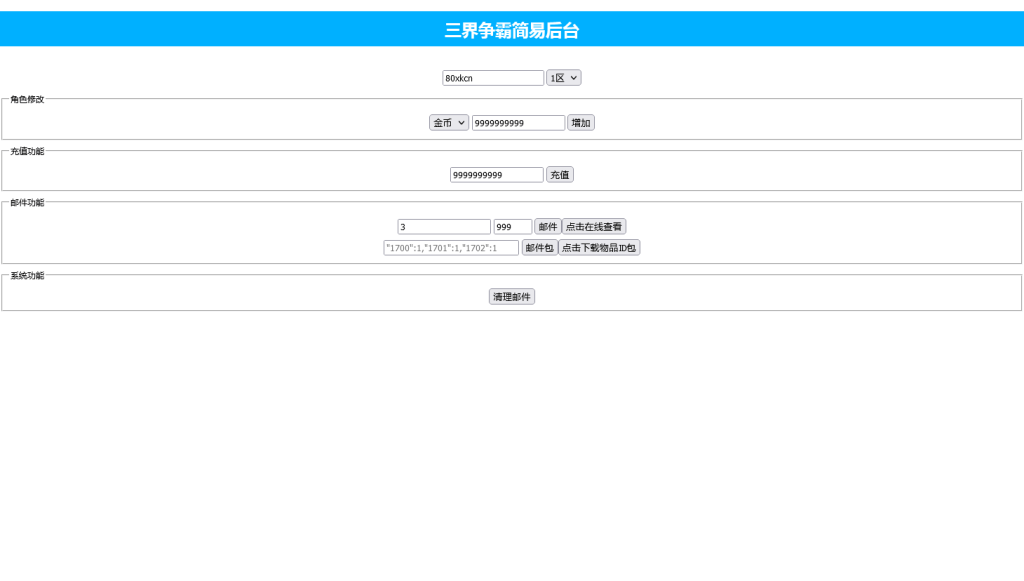Click the item package JSON input field
This screenshot has height=581, width=1024.
[453, 247]
